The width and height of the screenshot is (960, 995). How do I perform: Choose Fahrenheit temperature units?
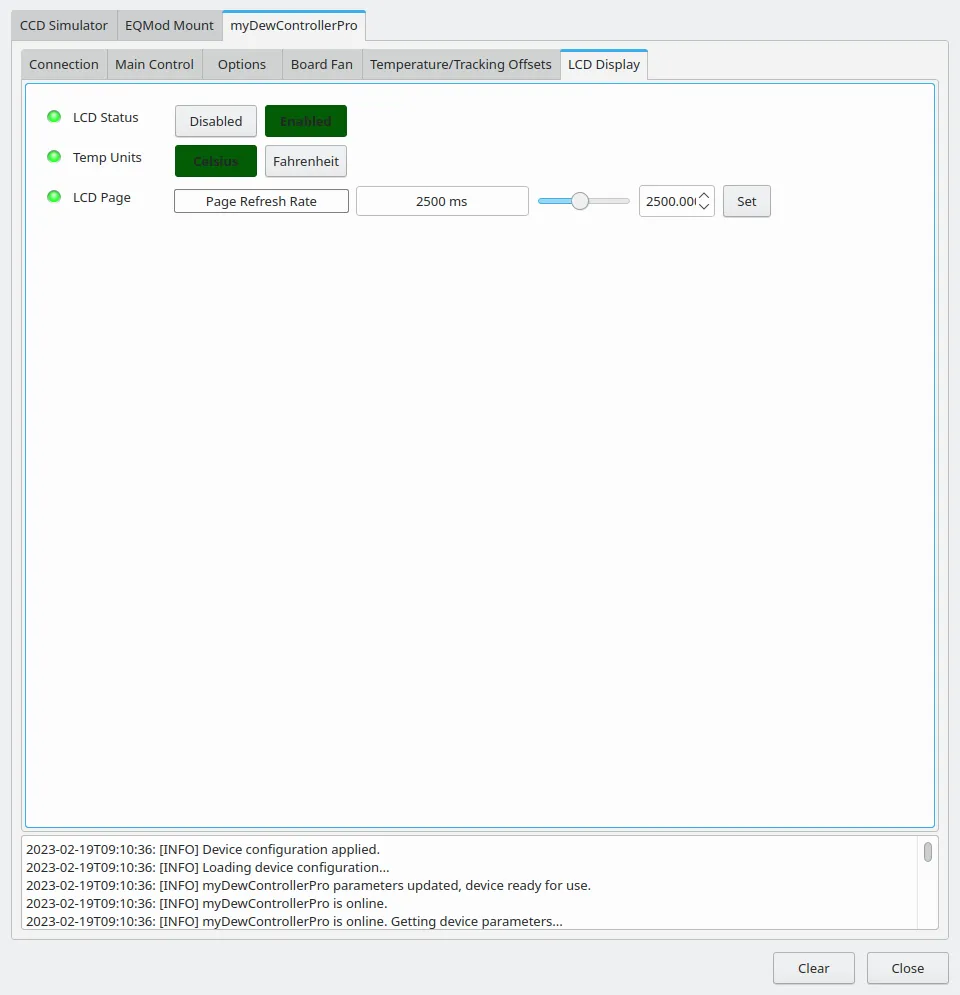pos(306,161)
